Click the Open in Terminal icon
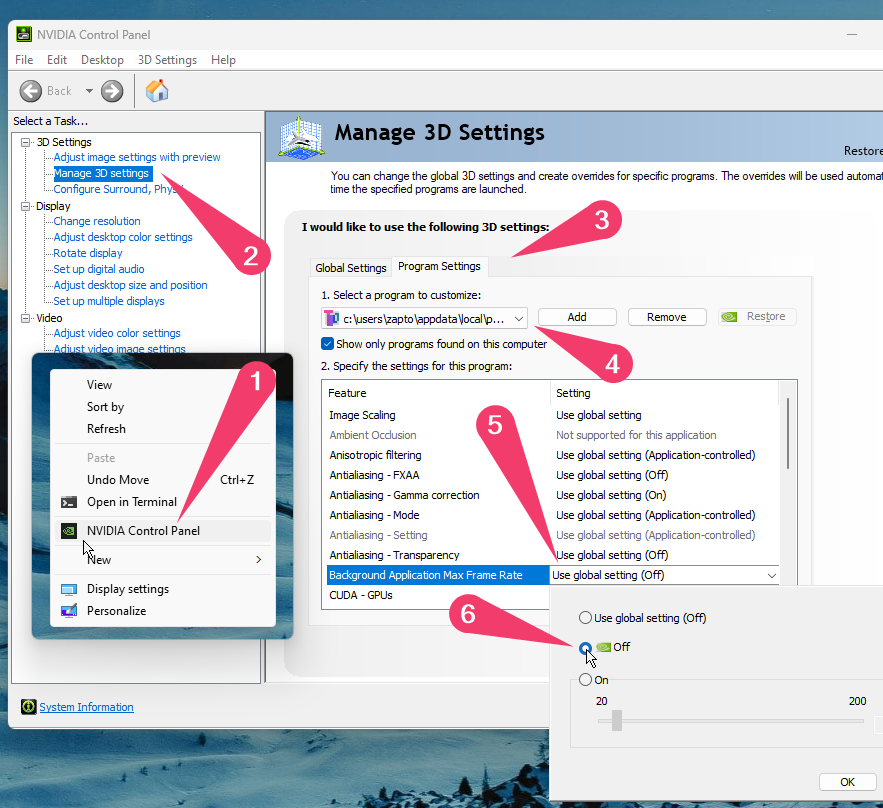This screenshot has height=808, width=883. [x=69, y=502]
